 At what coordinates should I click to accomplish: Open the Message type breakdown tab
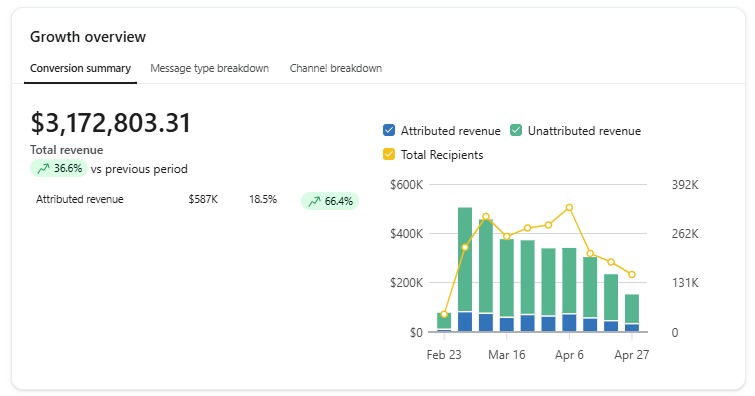209,68
